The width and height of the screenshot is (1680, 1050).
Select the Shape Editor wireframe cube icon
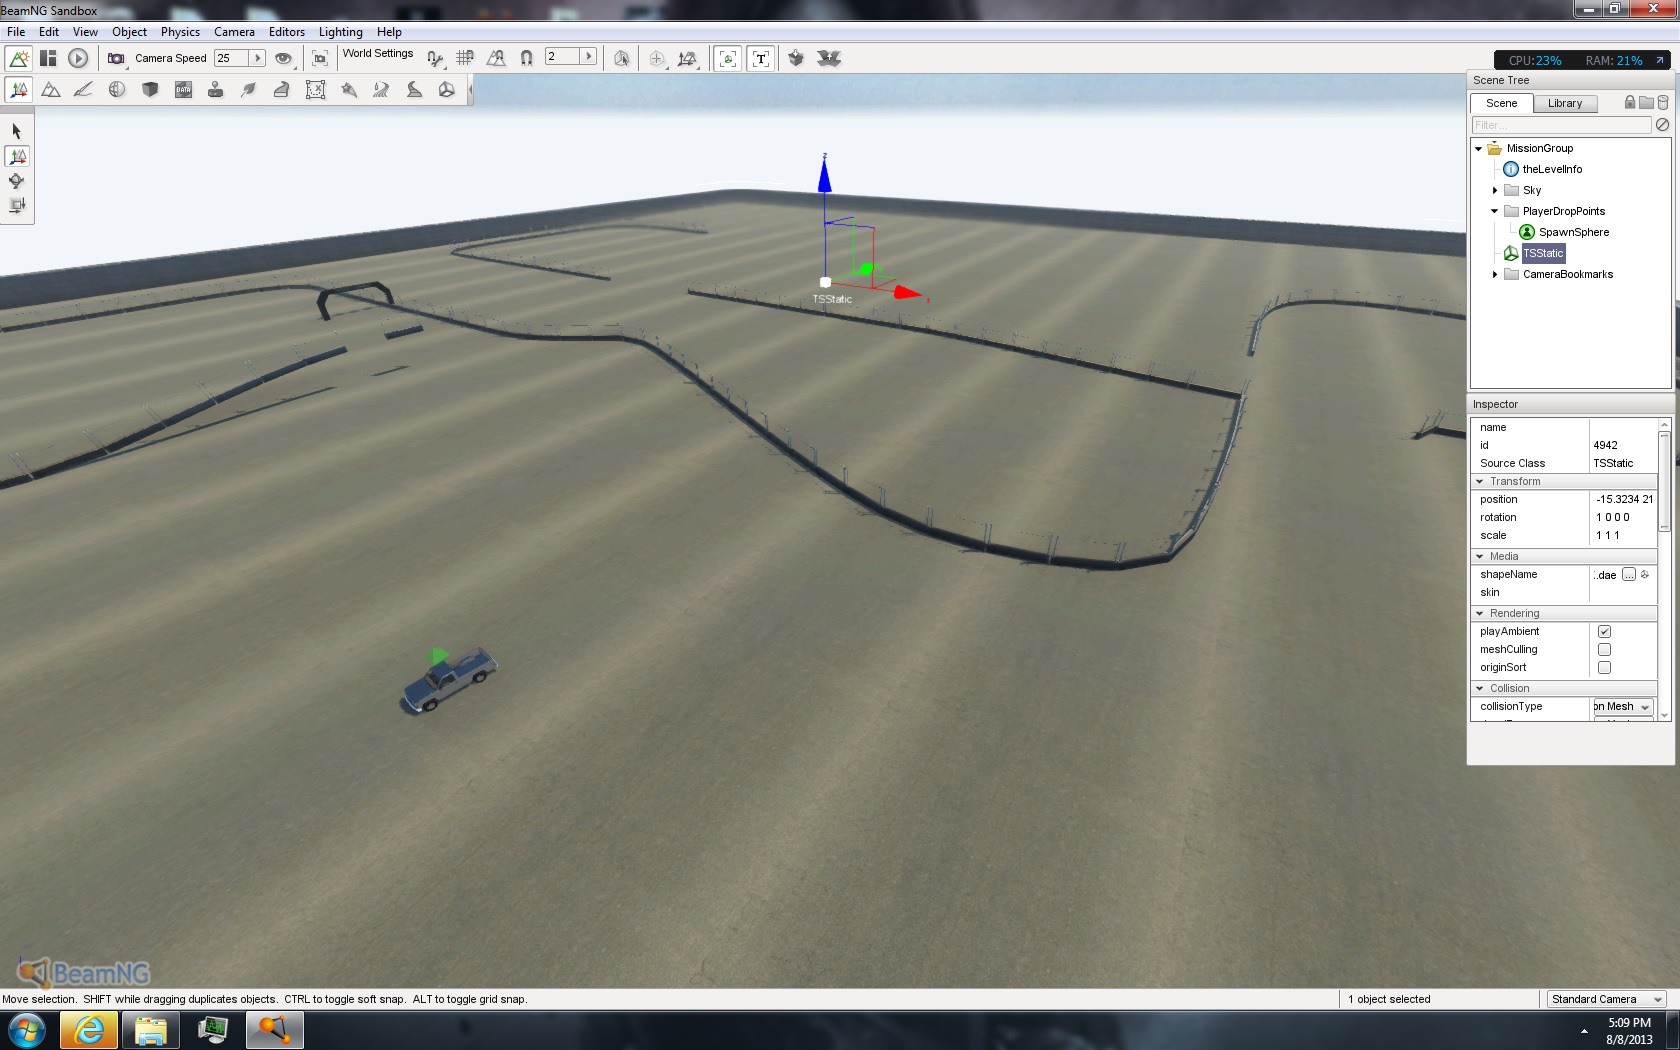(447, 90)
